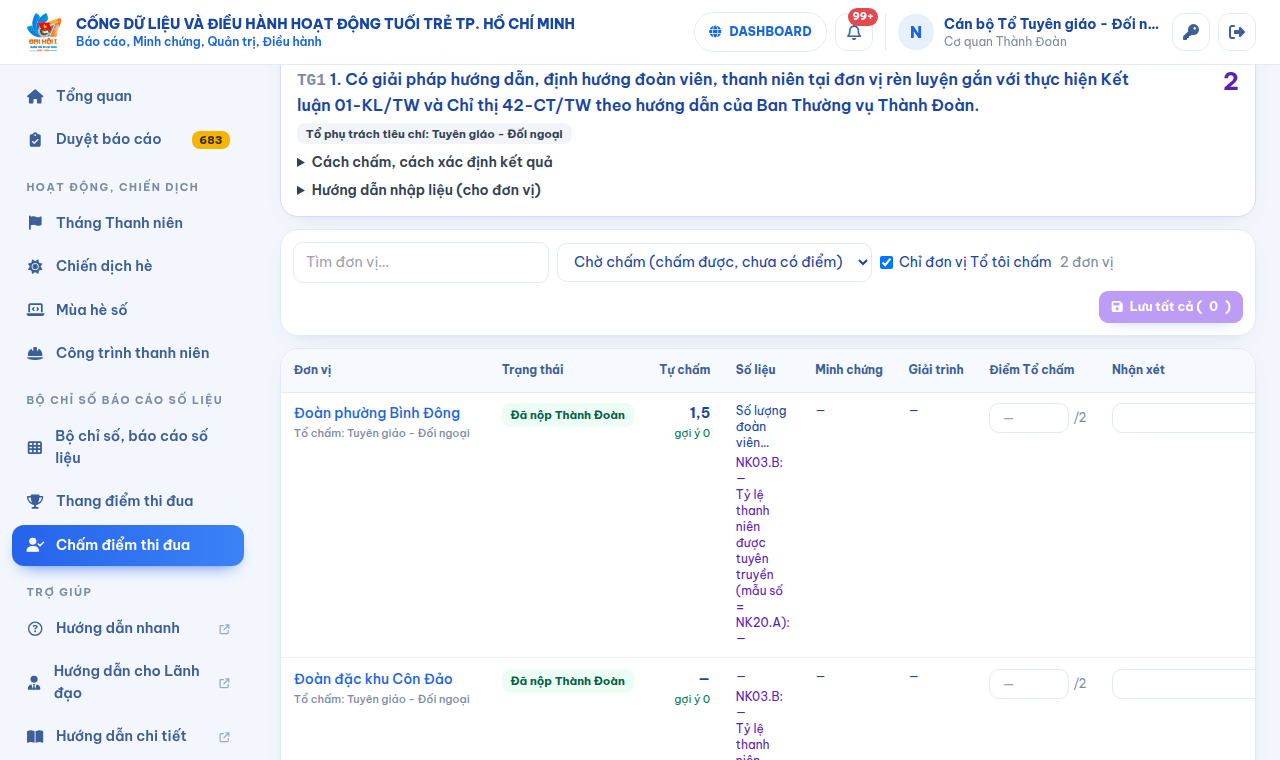
Task: Open notifications bell with 99+ badge
Action: click(x=854, y=32)
